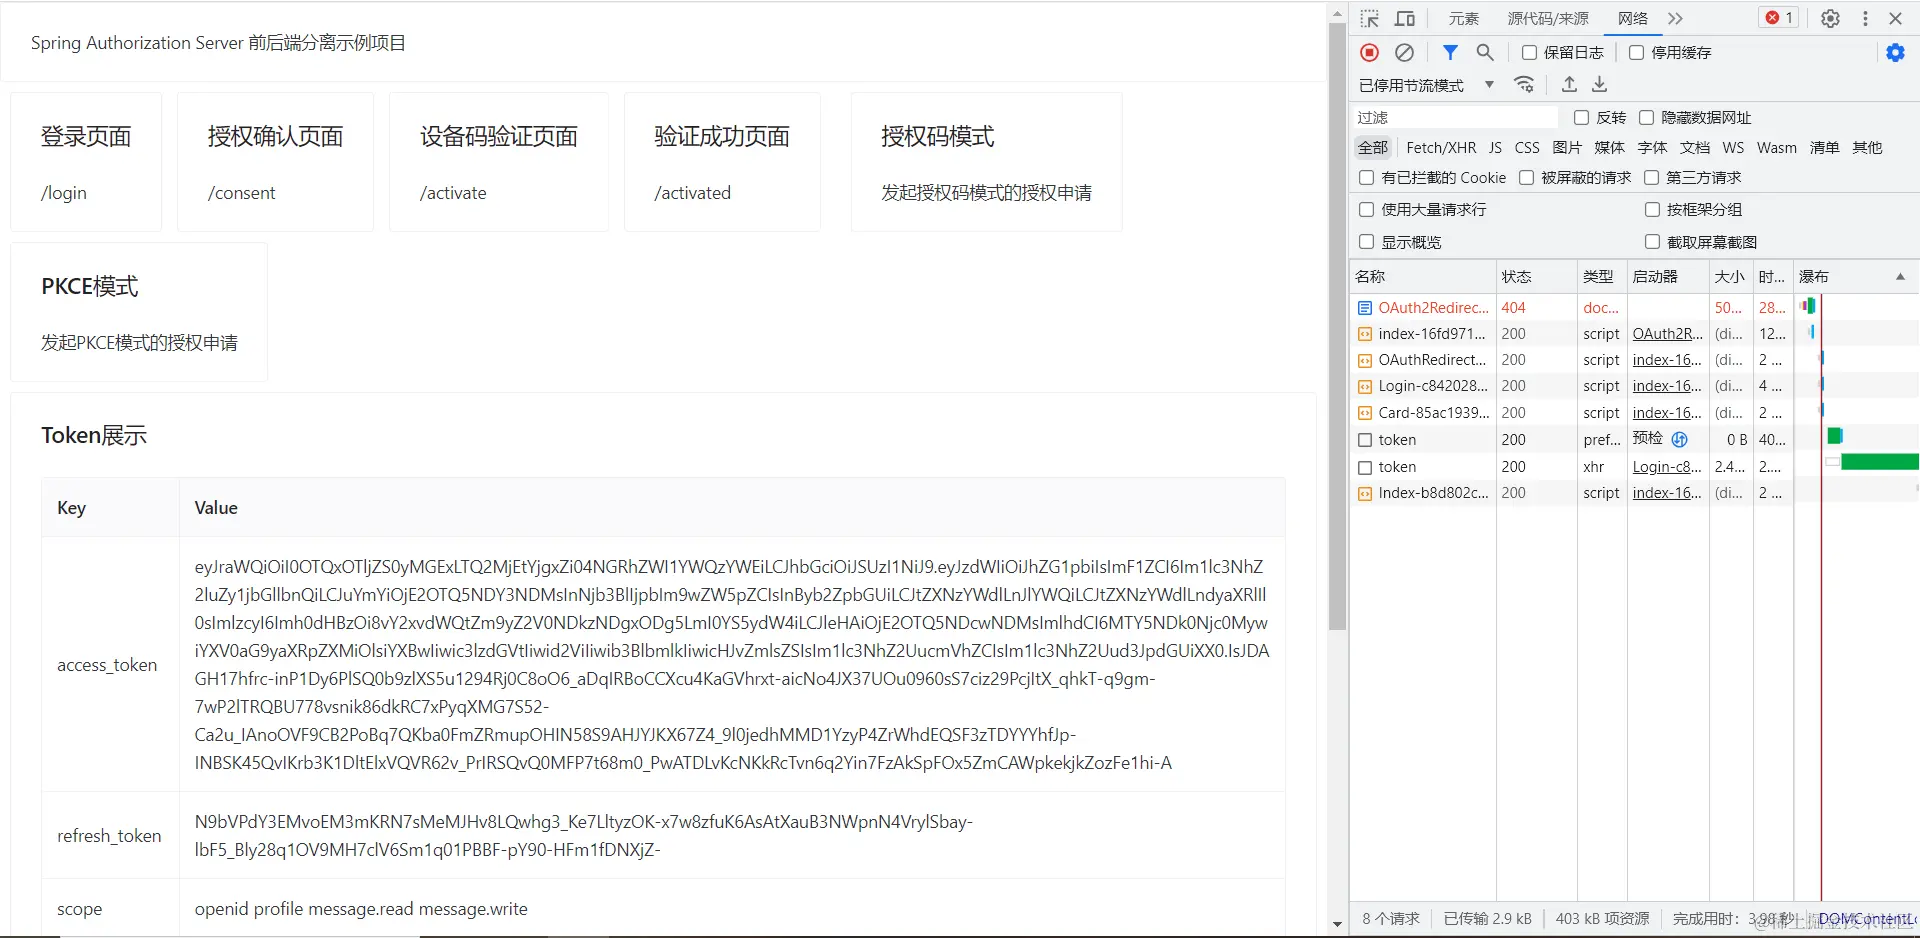
Task: Filter requests by CSS type
Action: pyautogui.click(x=1527, y=147)
